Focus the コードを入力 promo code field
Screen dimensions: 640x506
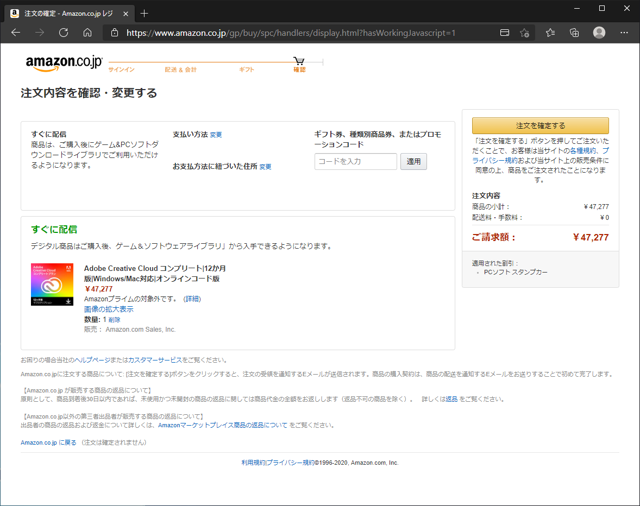(356, 162)
